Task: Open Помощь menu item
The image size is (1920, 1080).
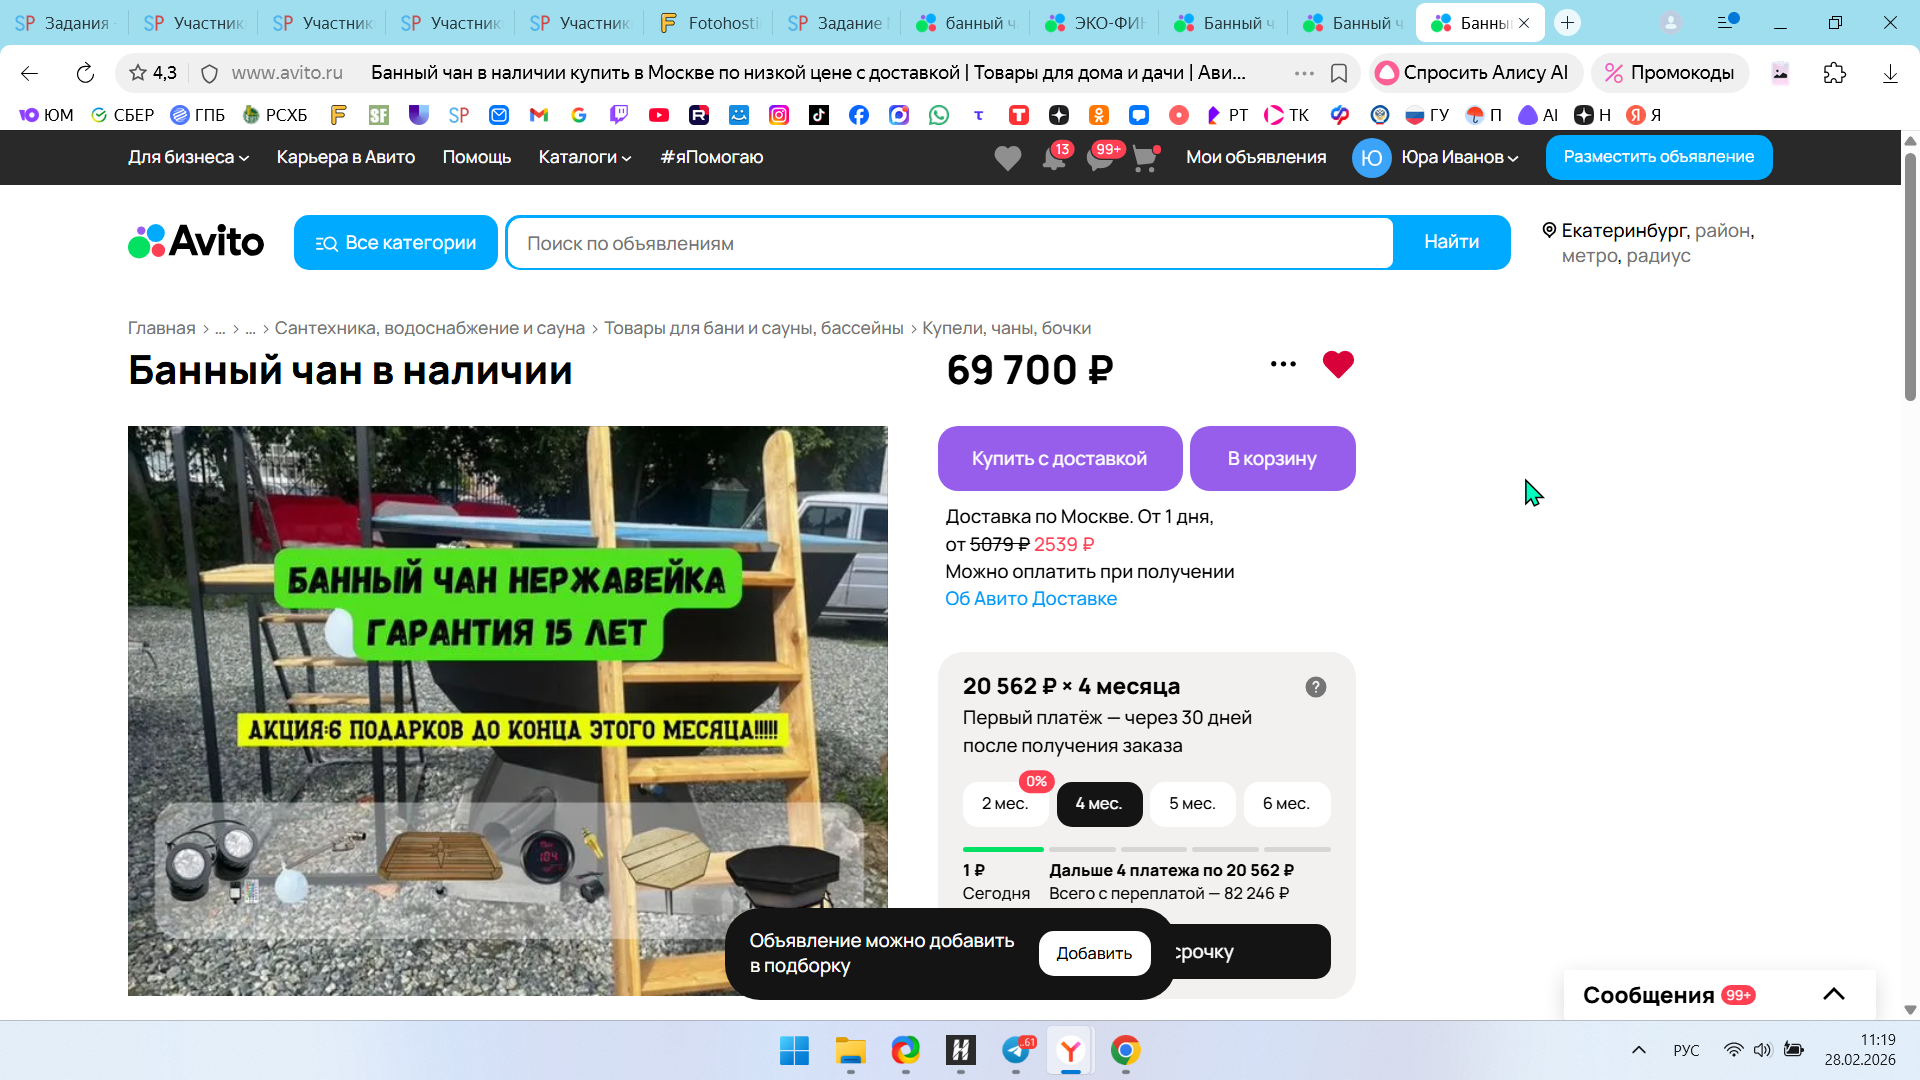Action: (x=476, y=157)
